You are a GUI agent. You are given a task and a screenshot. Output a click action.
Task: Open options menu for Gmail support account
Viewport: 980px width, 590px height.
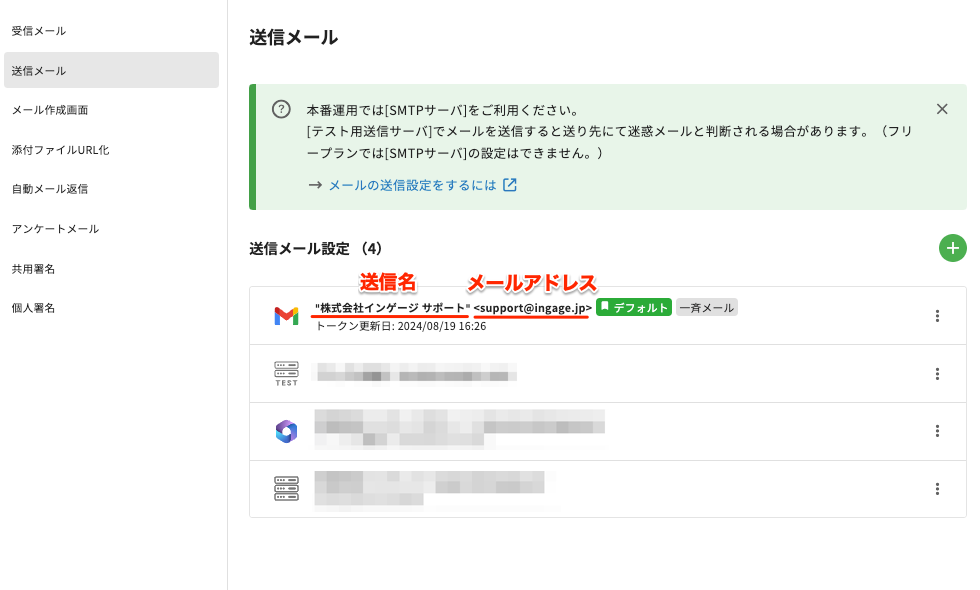(937, 316)
